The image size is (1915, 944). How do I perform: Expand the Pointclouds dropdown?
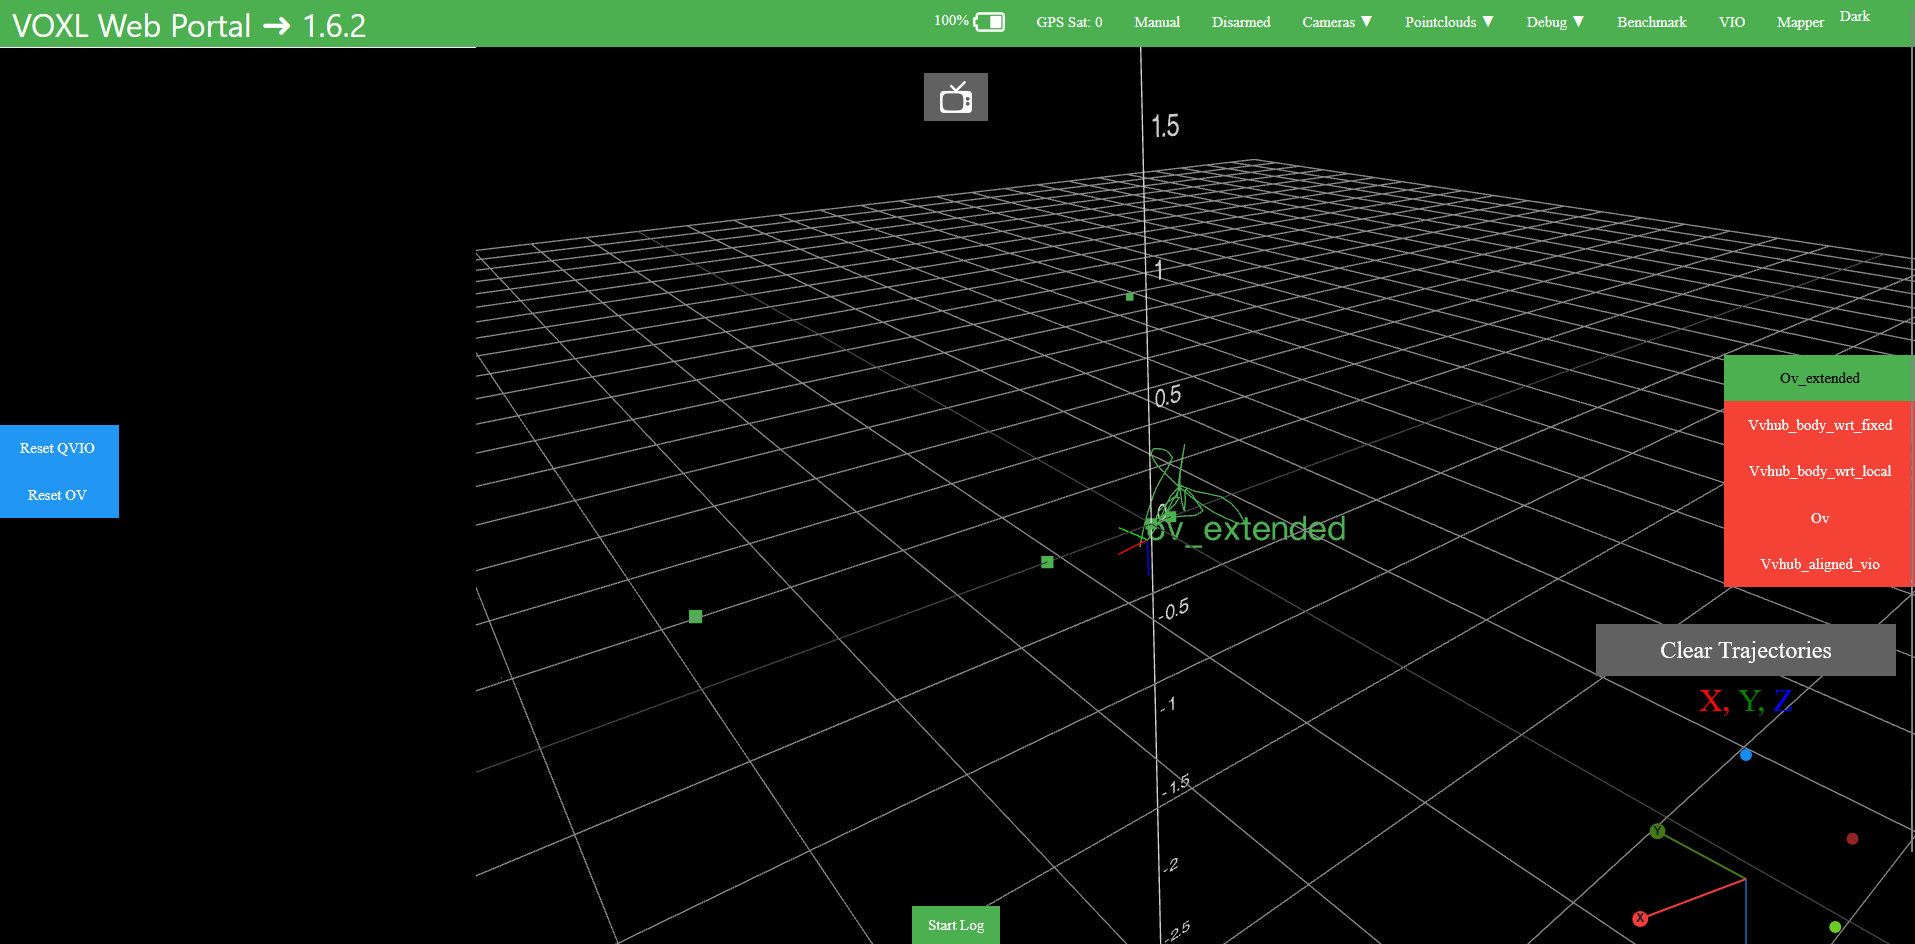pyautogui.click(x=1448, y=22)
